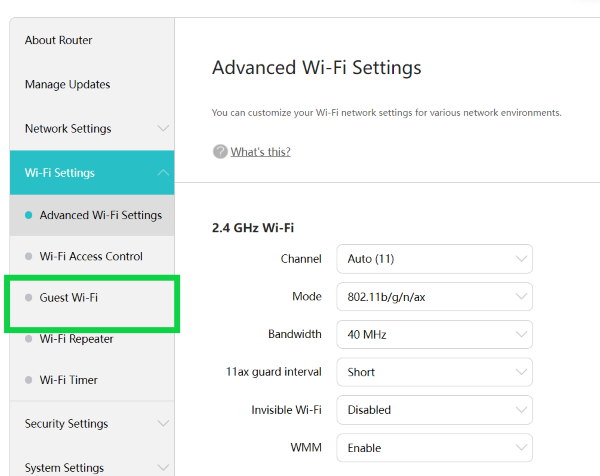Open the 2.4 GHz Channel dropdown
This screenshot has width=600, height=476.
point(434,259)
